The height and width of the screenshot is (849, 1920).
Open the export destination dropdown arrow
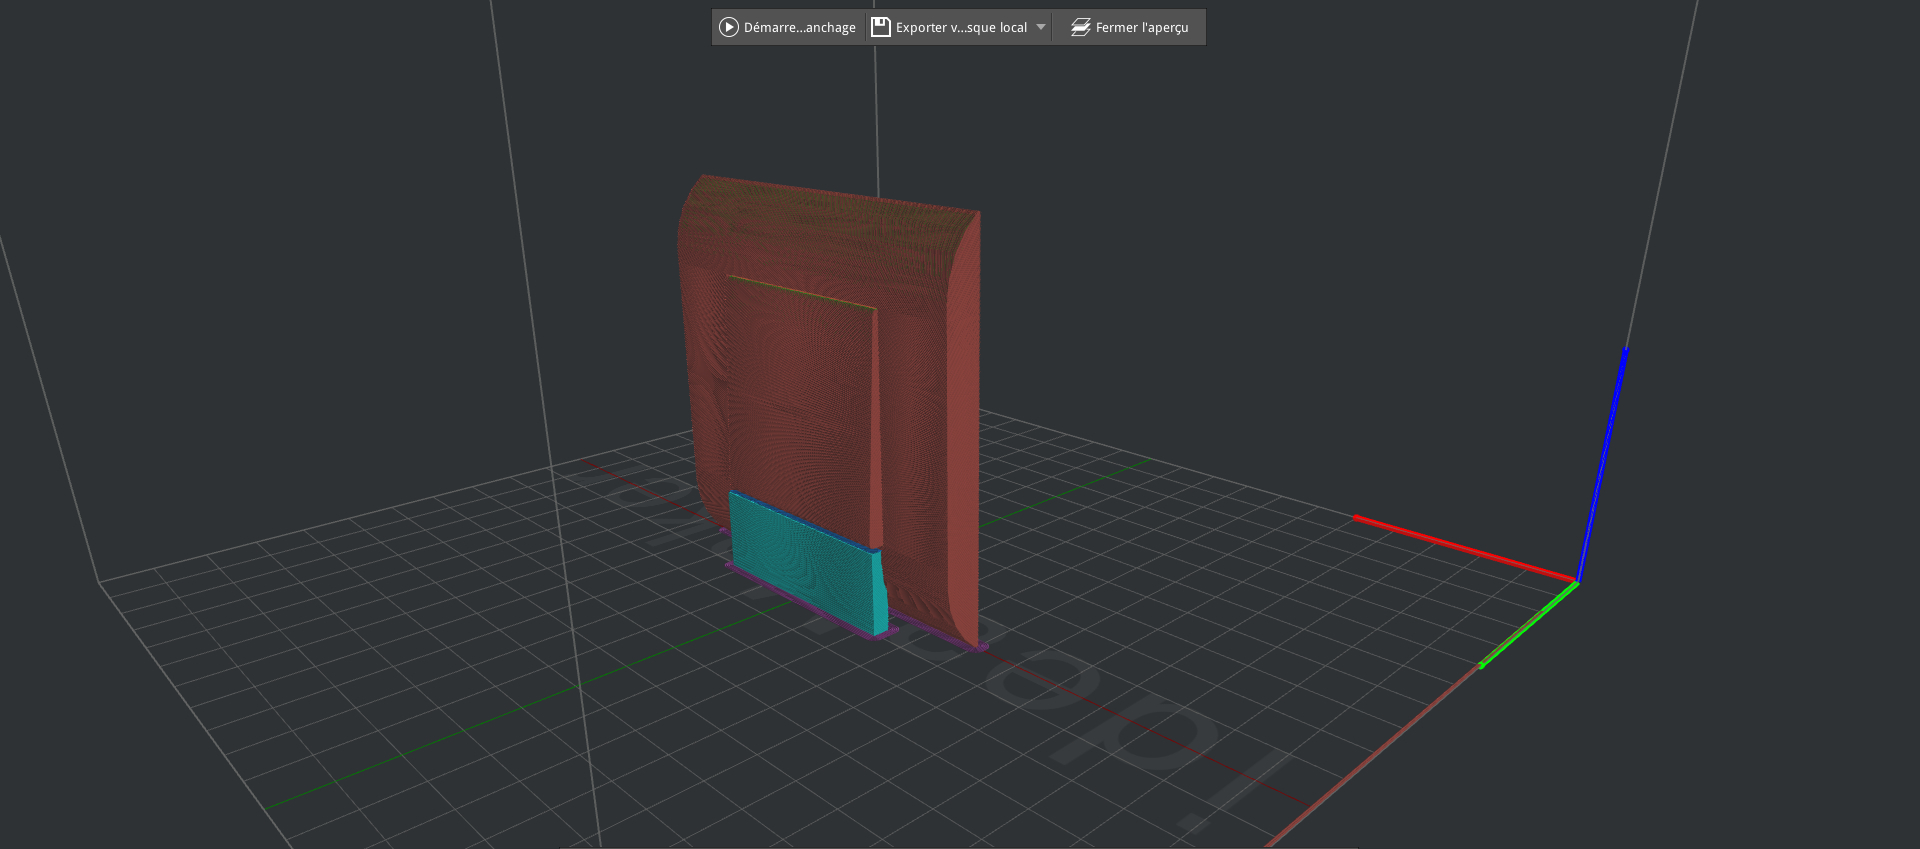tap(1041, 27)
